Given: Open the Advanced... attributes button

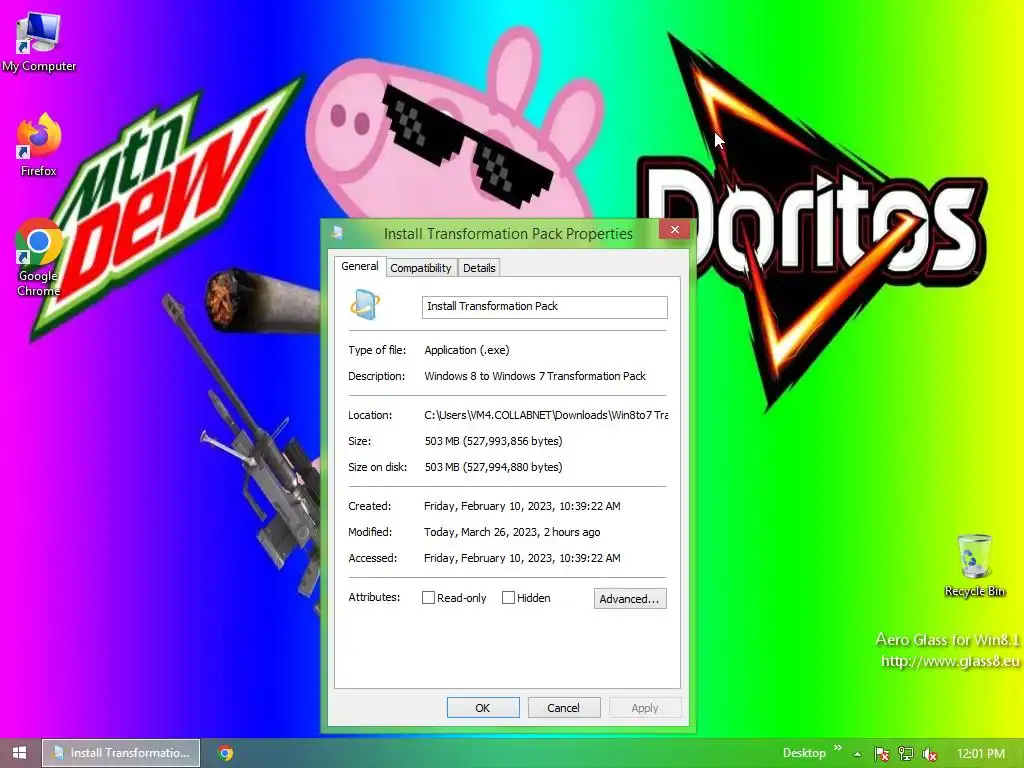Looking at the screenshot, I should click(630, 599).
